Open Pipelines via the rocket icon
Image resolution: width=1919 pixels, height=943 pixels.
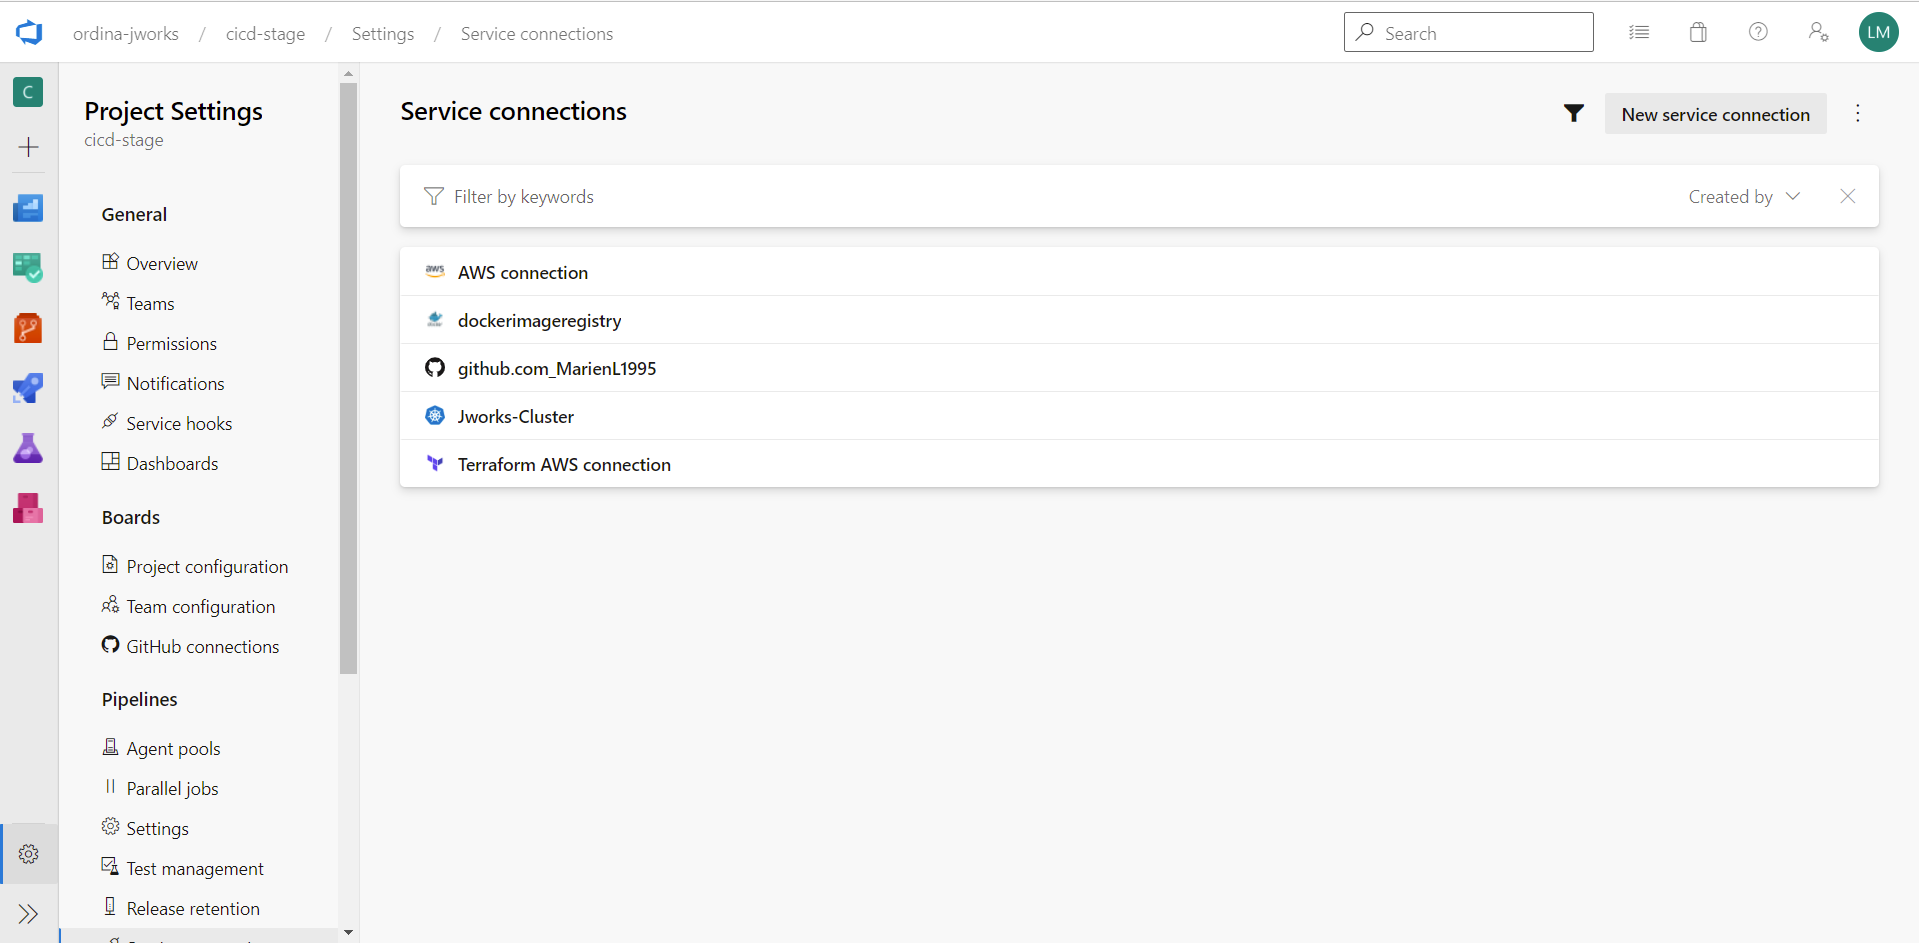27,388
